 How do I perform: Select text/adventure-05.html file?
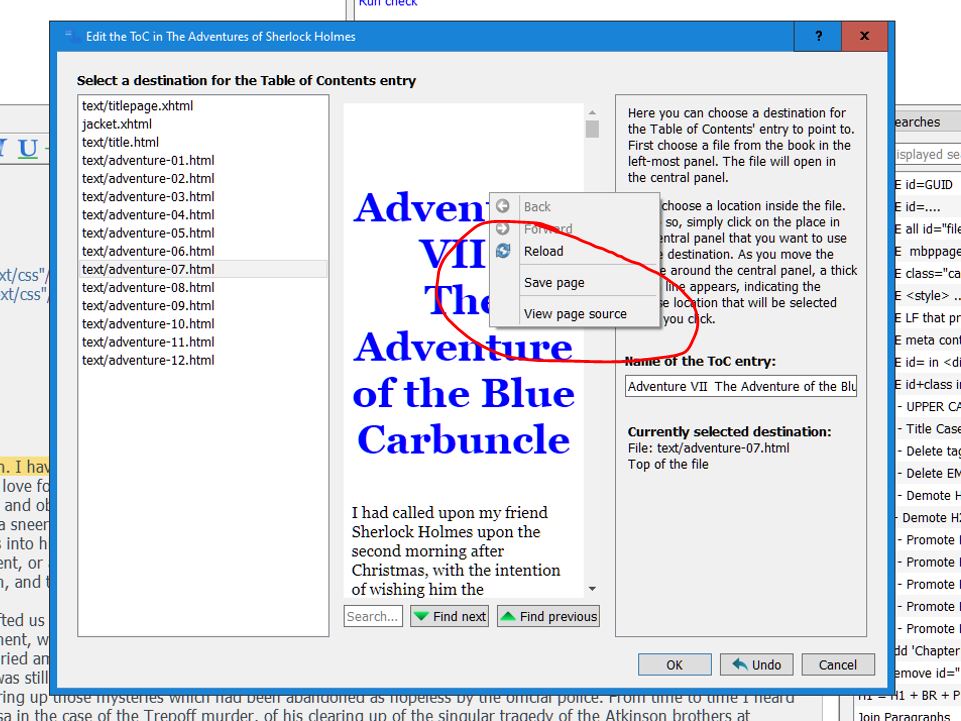pos(203,233)
